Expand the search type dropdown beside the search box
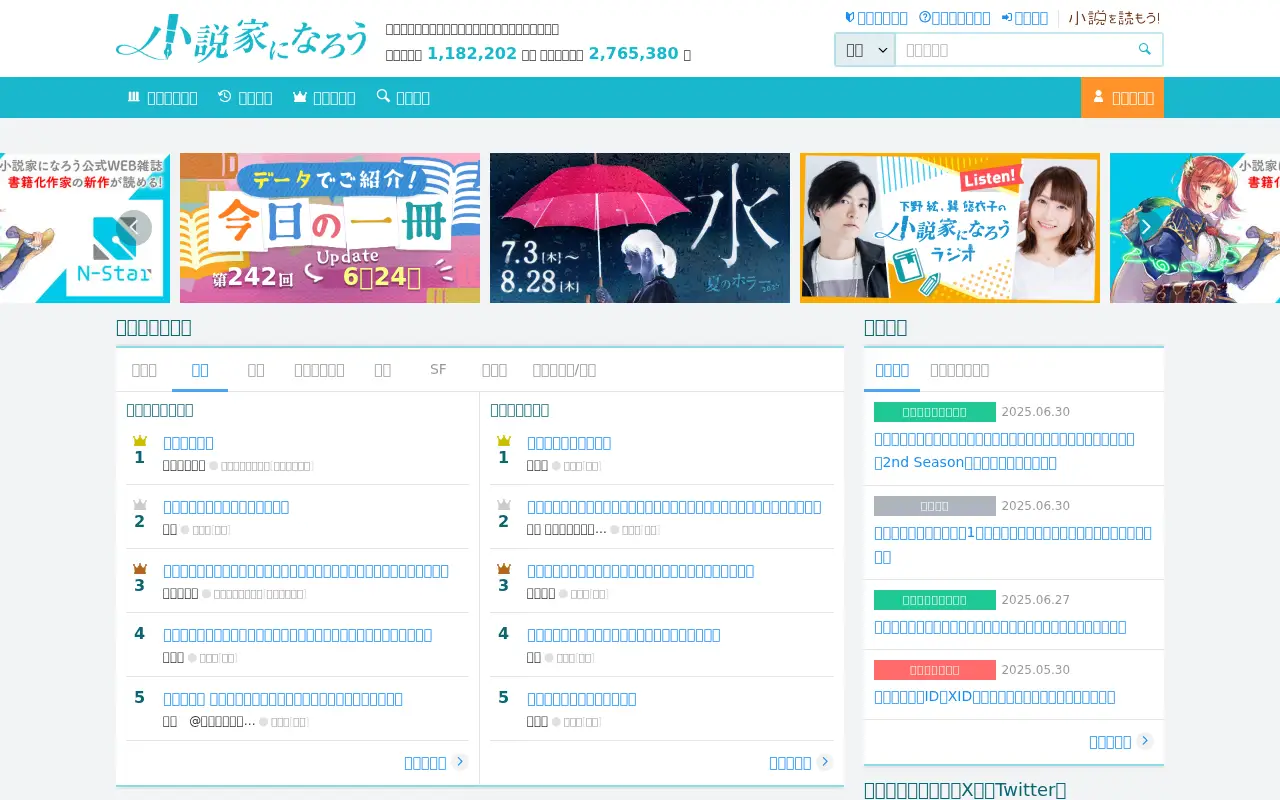Screen dimensions: 1280x800 tap(865, 49)
